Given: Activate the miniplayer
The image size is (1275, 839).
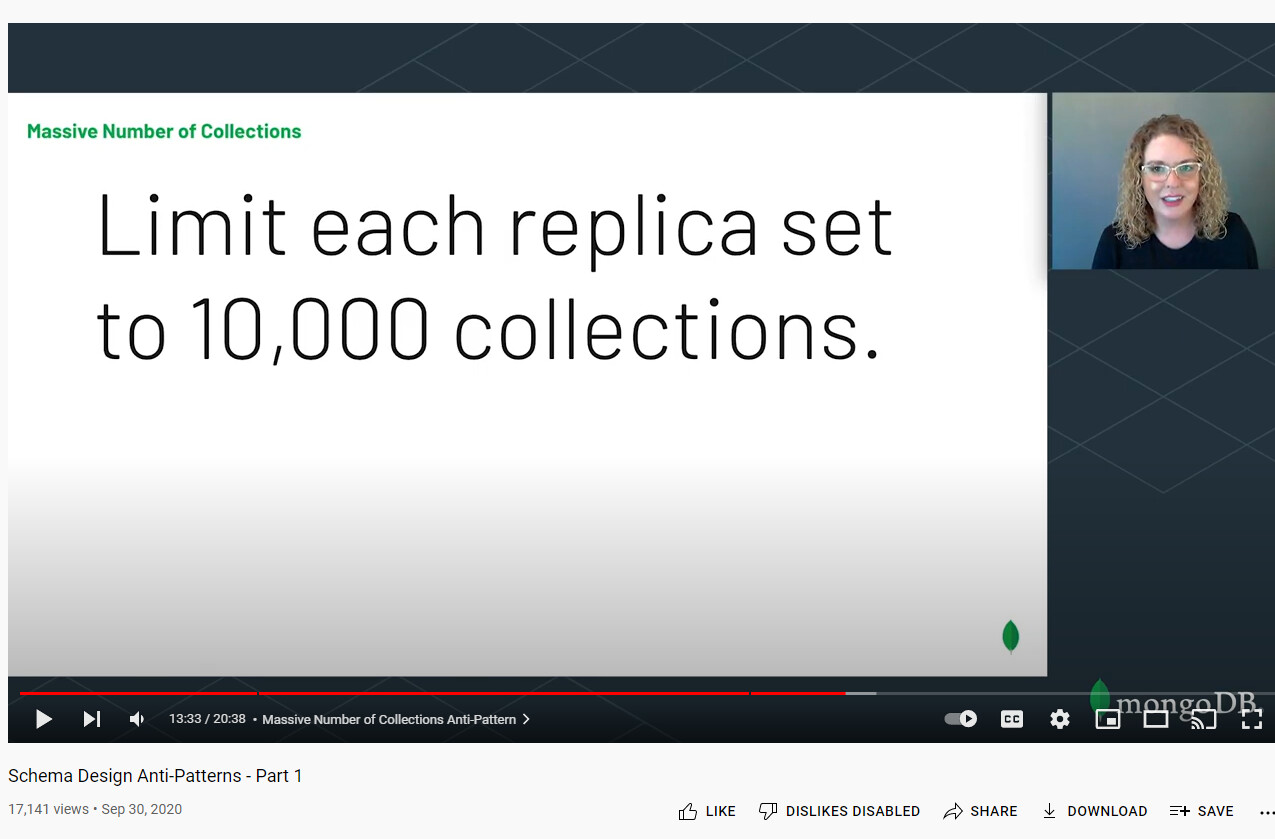Looking at the screenshot, I should 1108,719.
